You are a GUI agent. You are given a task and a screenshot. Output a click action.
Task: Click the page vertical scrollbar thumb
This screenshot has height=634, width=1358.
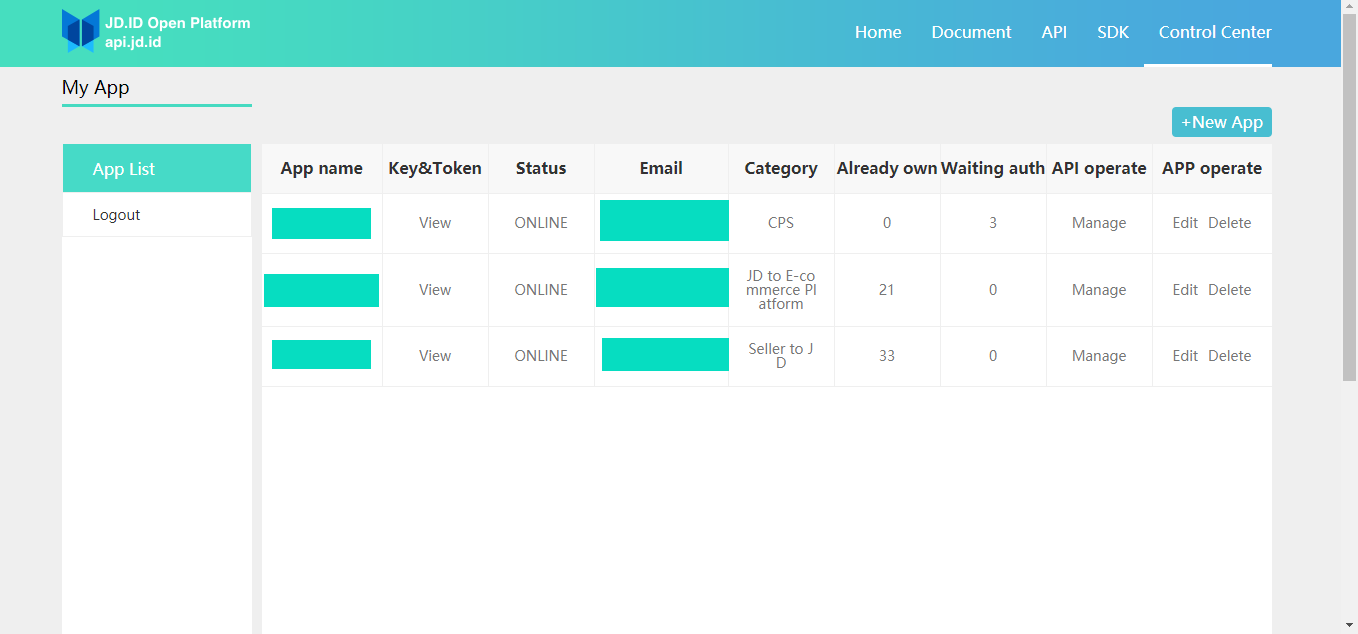click(x=1349, y=198)
